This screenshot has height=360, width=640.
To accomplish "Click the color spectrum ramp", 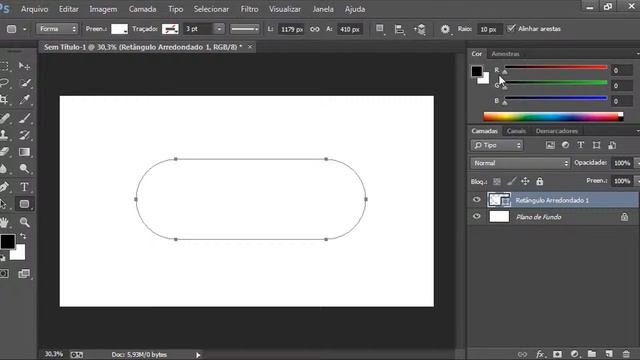I will pyautogui.click(x=553, y=117).
